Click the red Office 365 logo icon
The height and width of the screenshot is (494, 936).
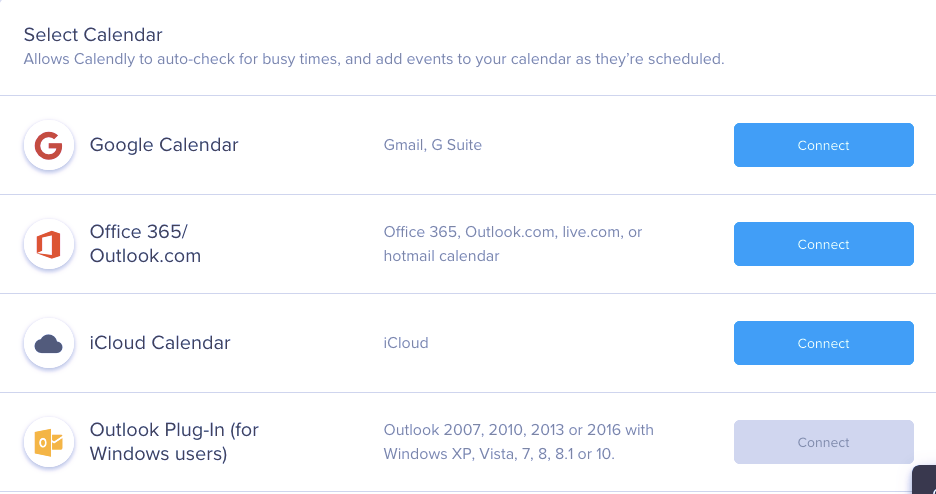(x=48, y=244)
